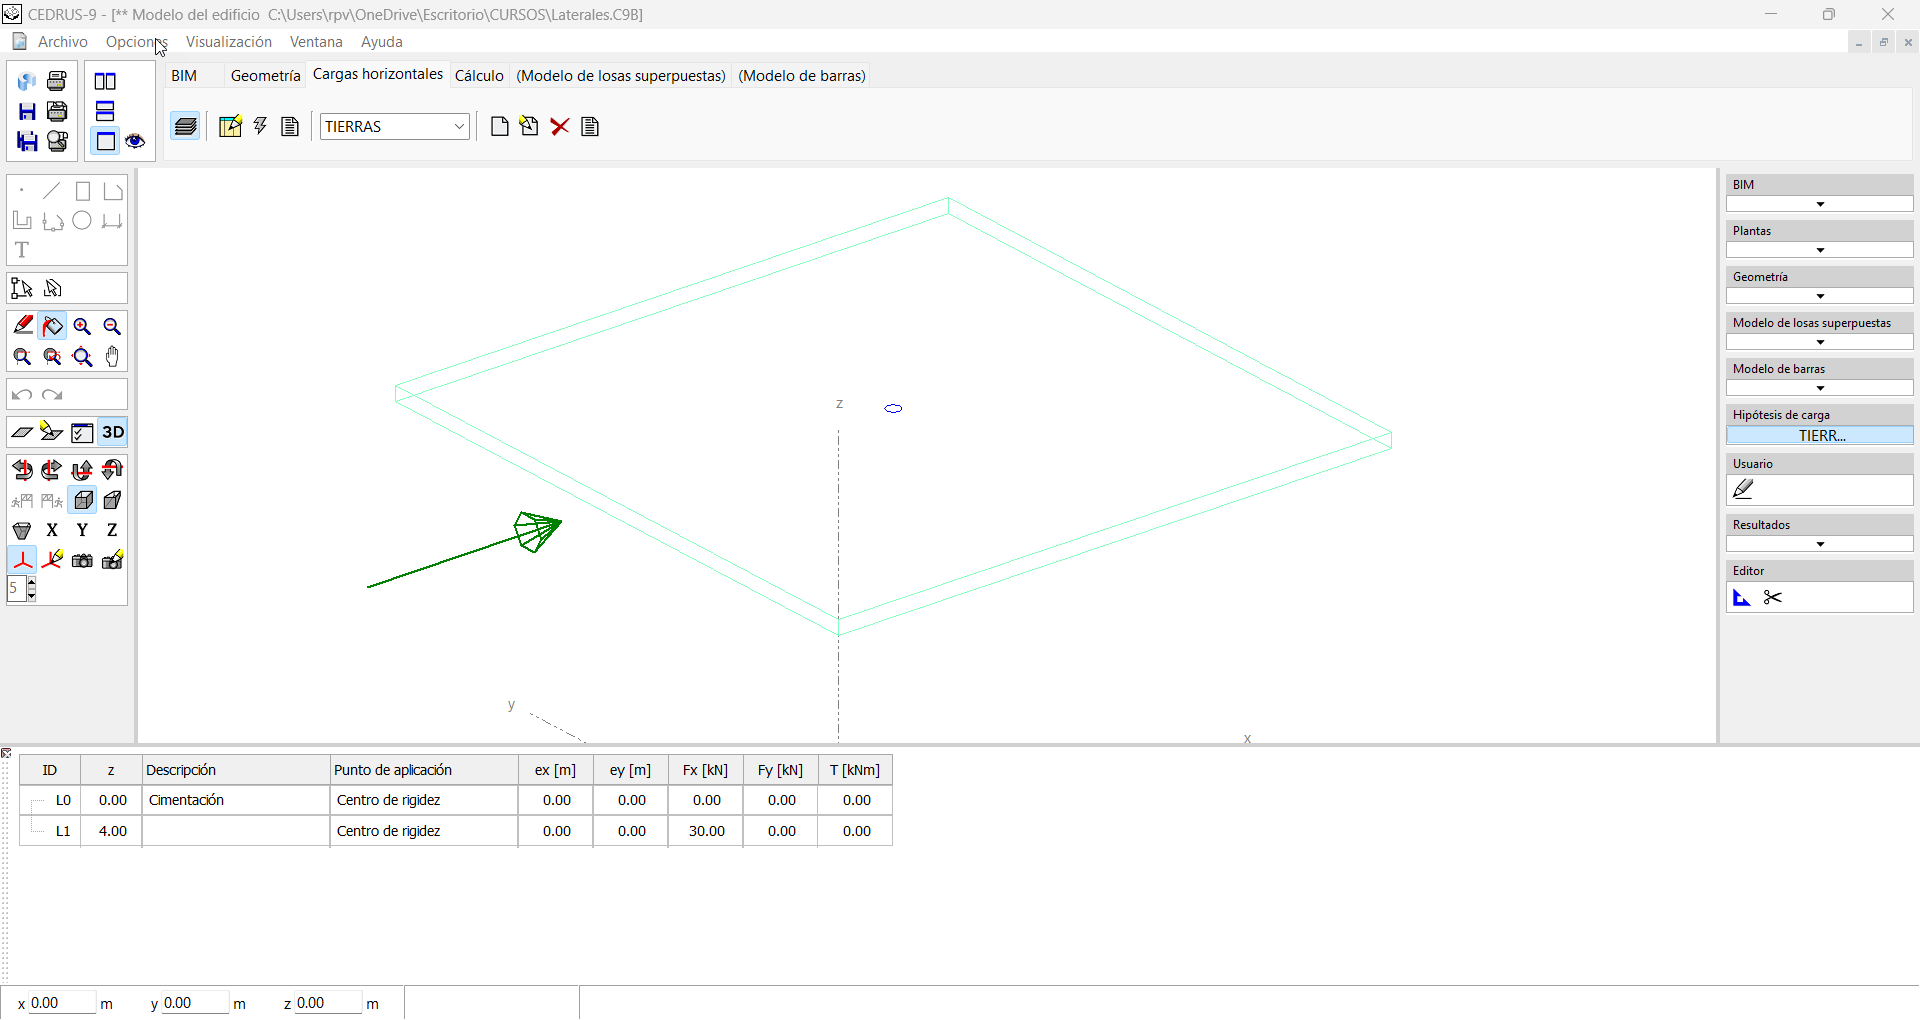Open the Visualización menu
The height and width of the screenshot is (1020, 1920).
(228, 42)
